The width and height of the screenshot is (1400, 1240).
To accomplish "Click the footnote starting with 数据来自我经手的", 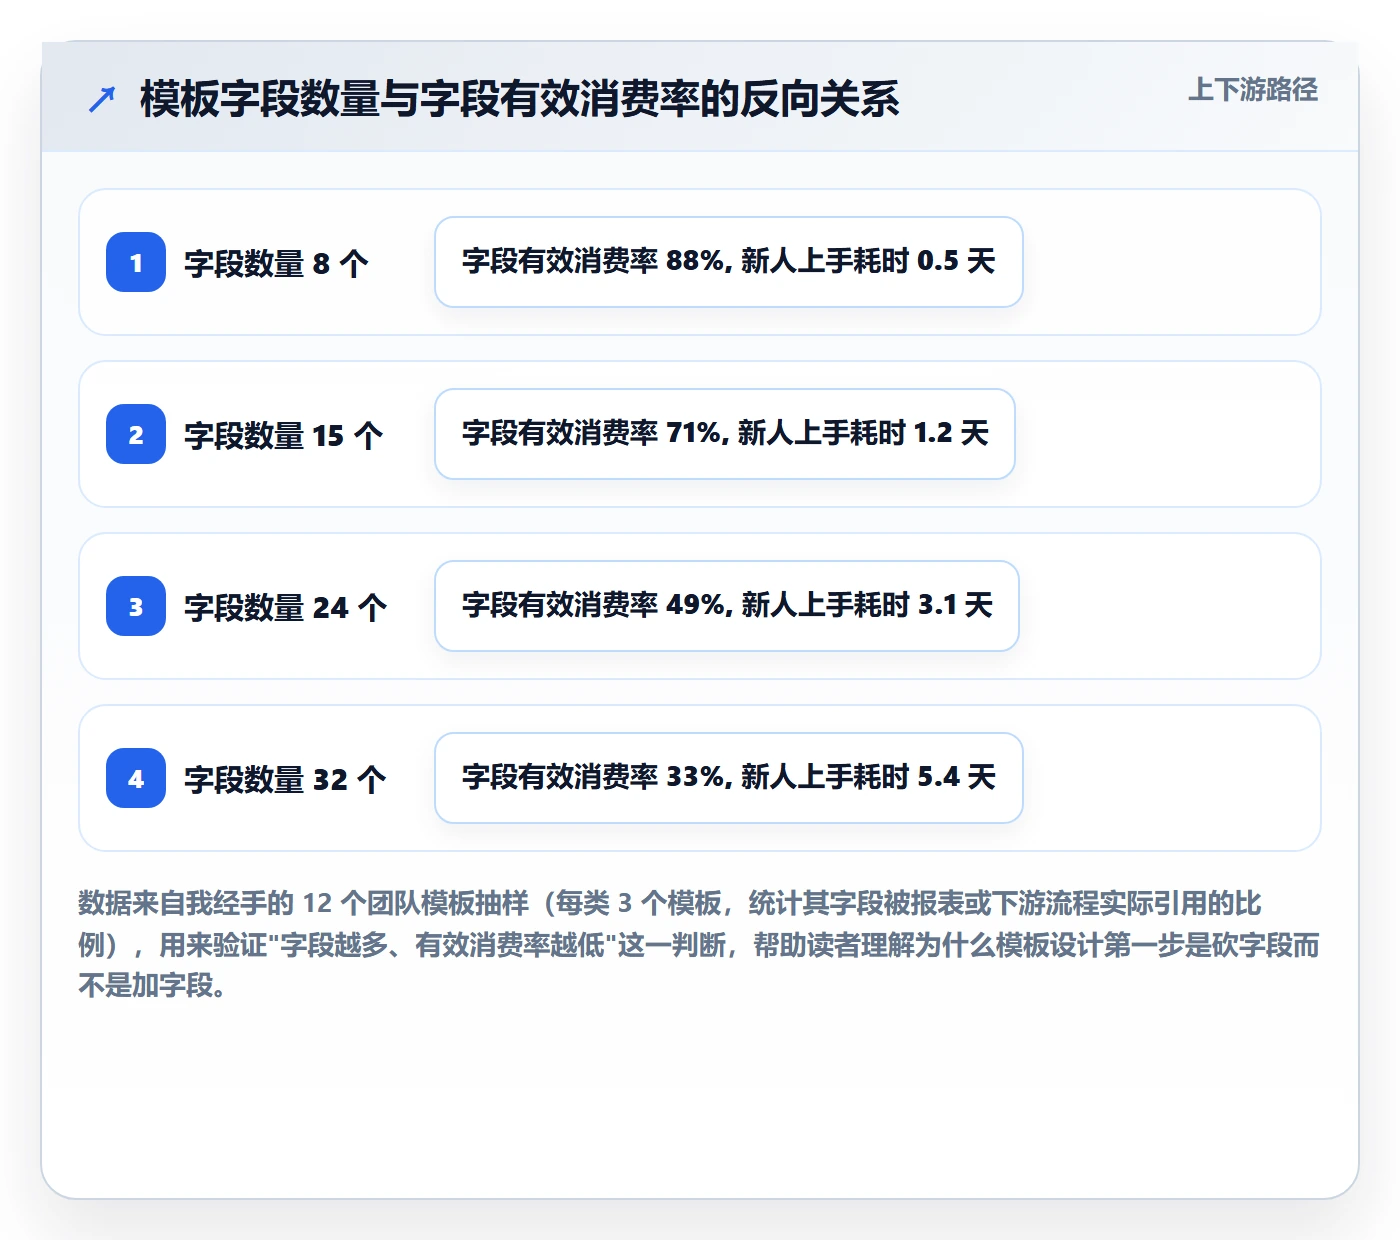I will click(699, 944).
